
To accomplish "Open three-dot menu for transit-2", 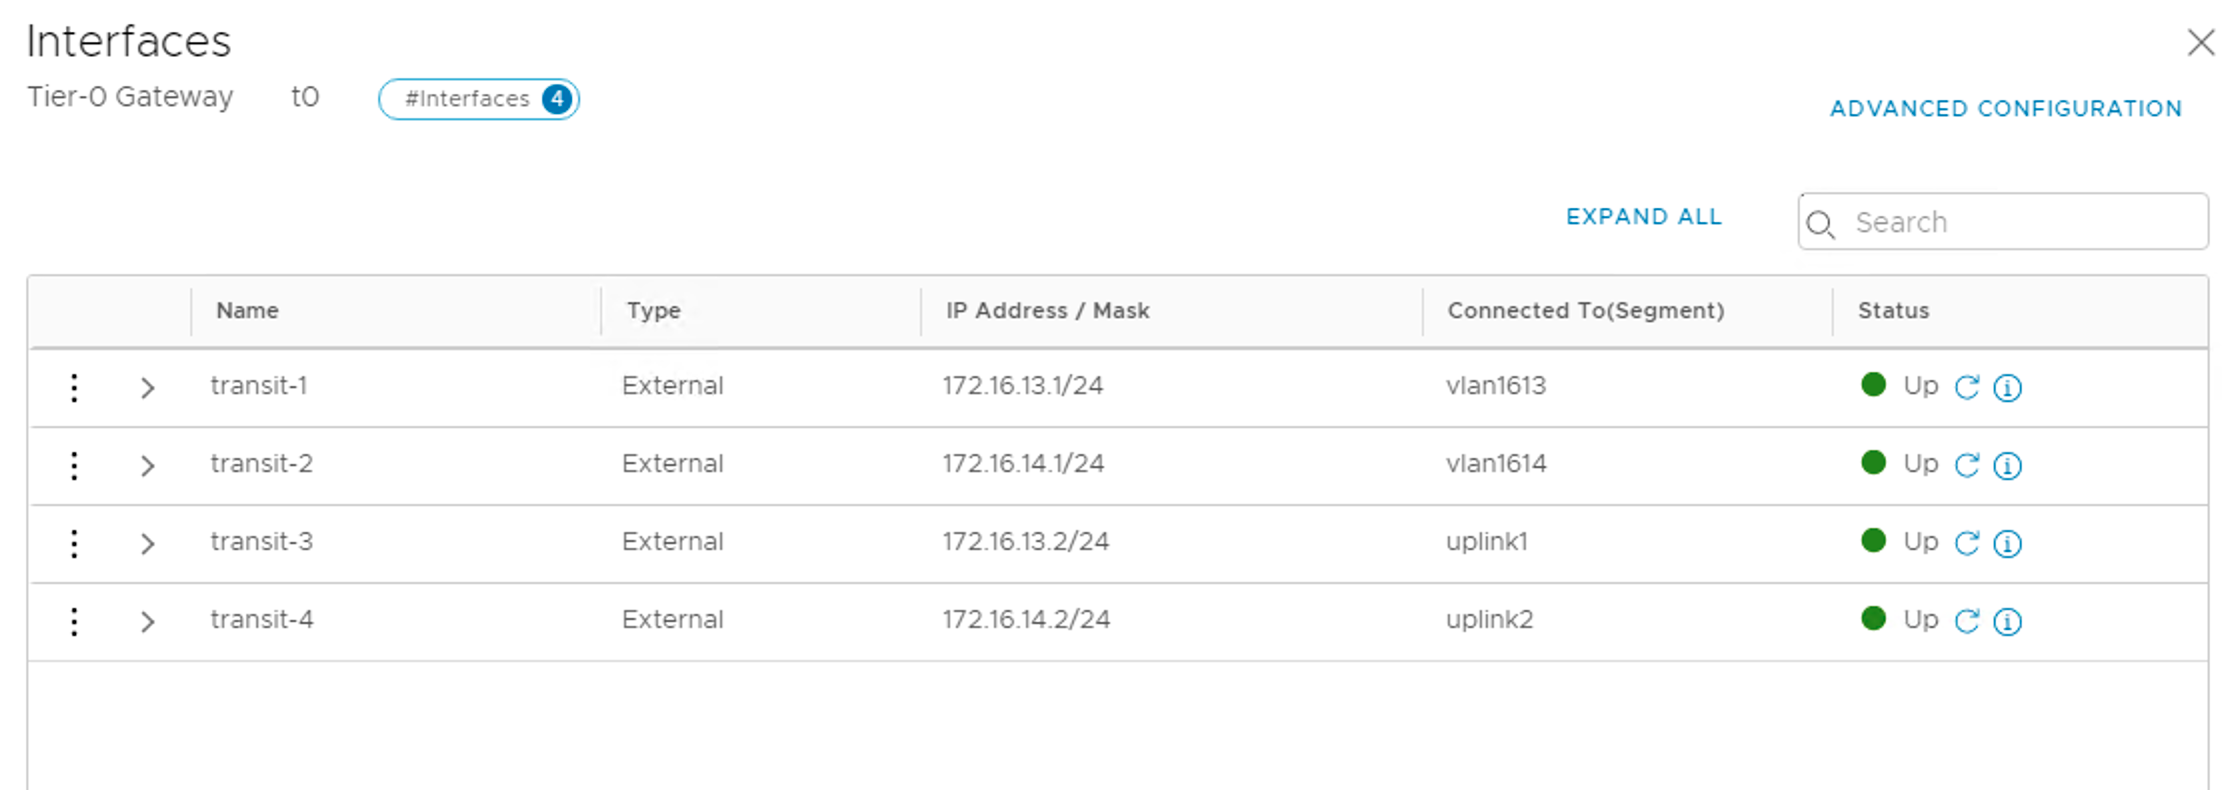I will (74, 465).
